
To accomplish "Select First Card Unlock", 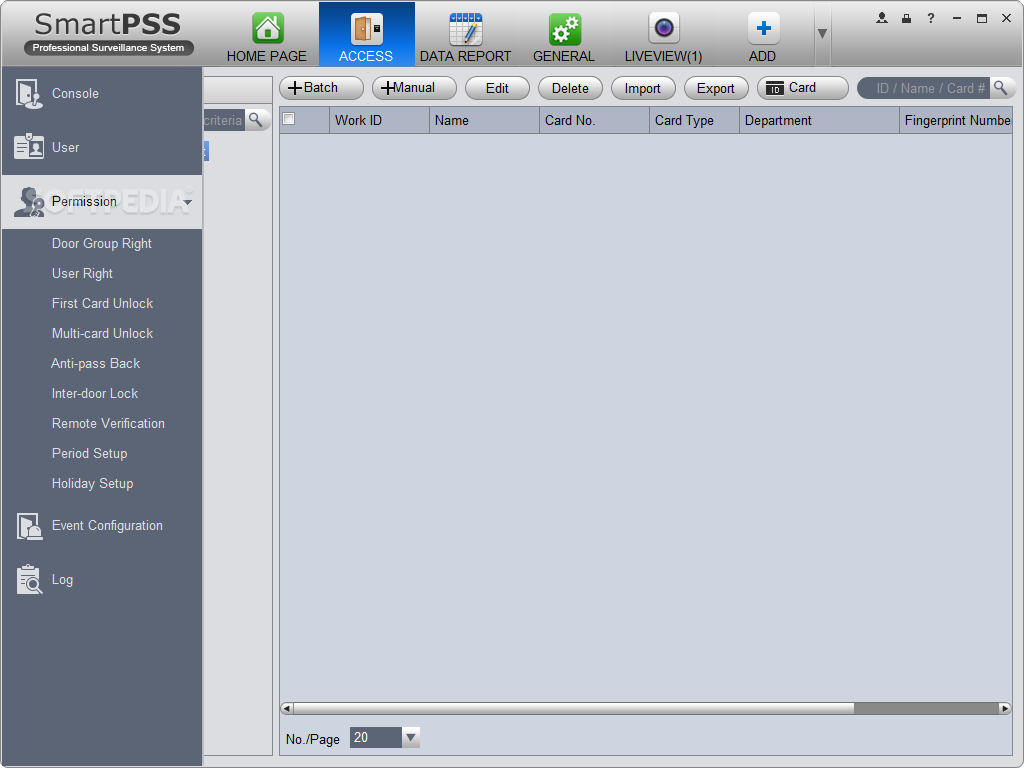I will coord(103,304).
